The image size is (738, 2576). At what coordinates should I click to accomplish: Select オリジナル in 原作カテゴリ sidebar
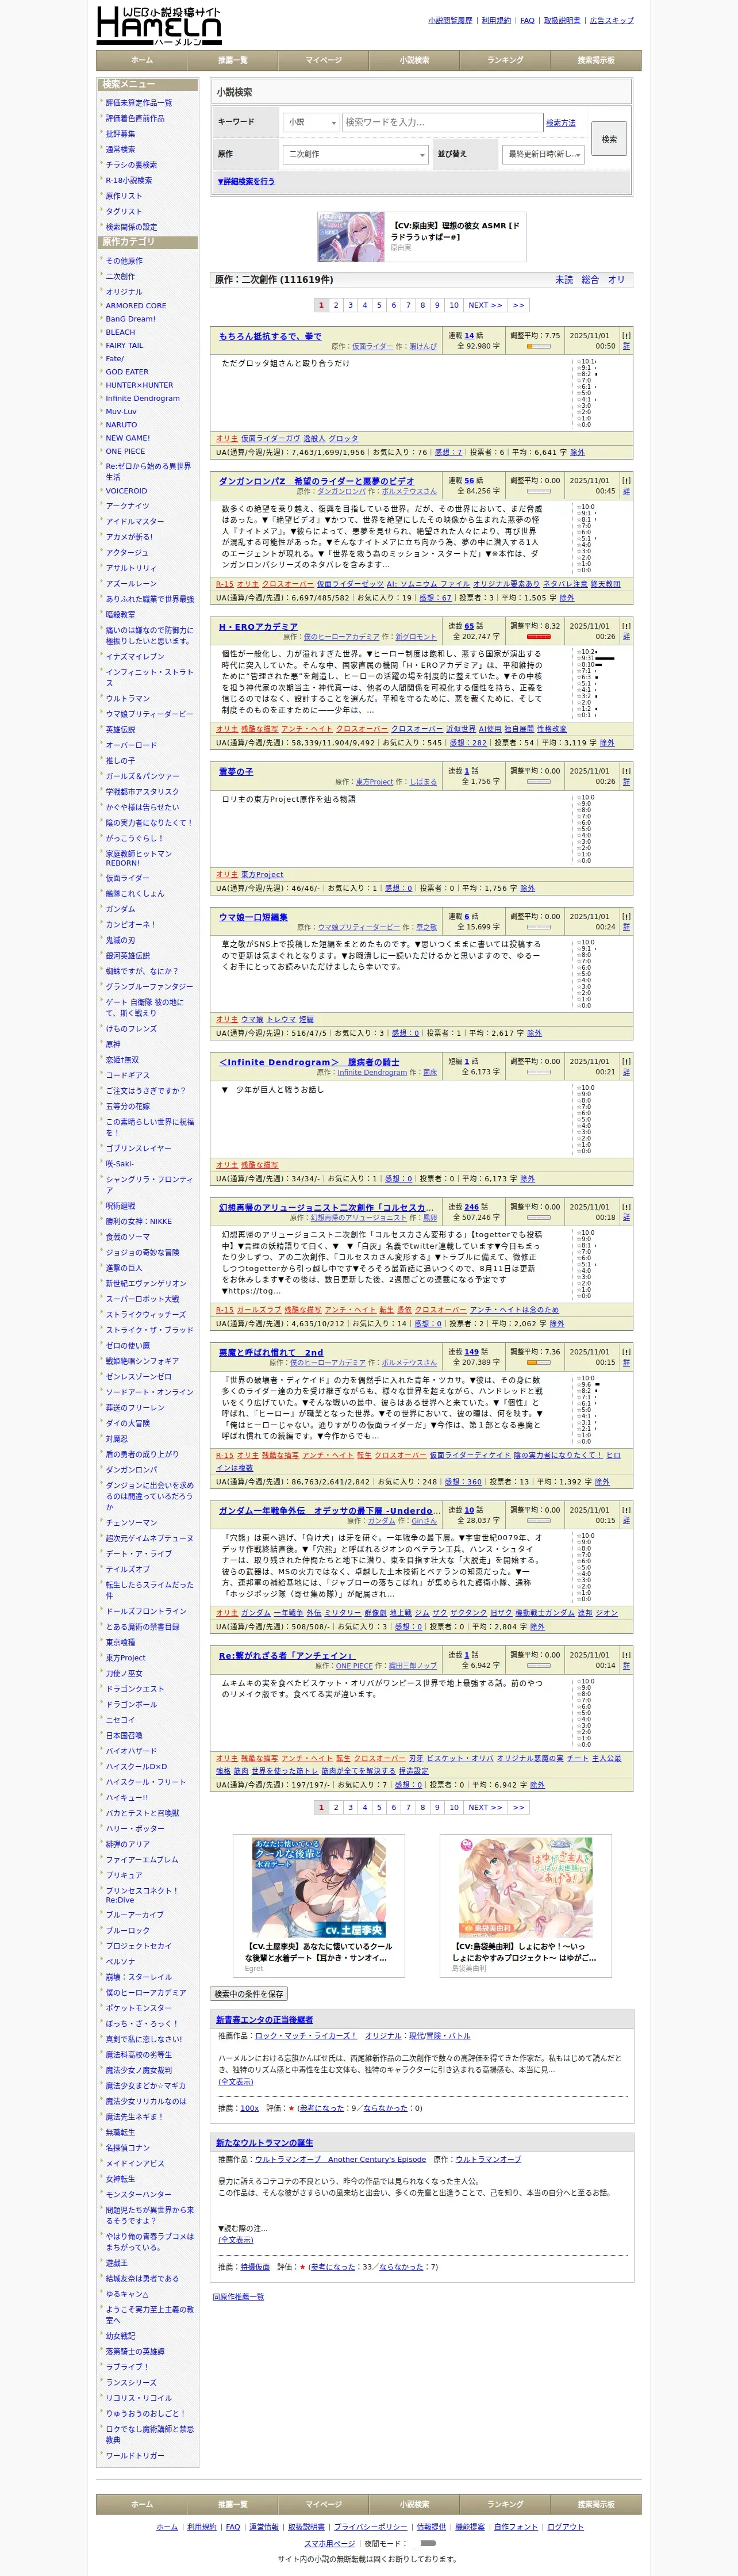coord(124,292)
